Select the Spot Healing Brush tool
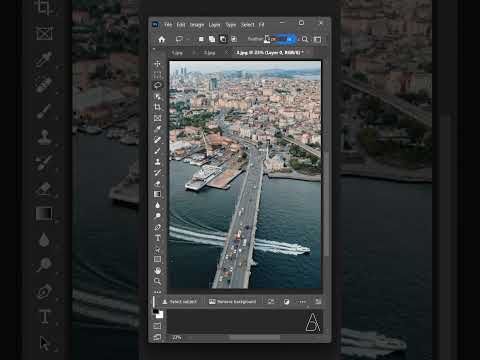 point(157,140)
